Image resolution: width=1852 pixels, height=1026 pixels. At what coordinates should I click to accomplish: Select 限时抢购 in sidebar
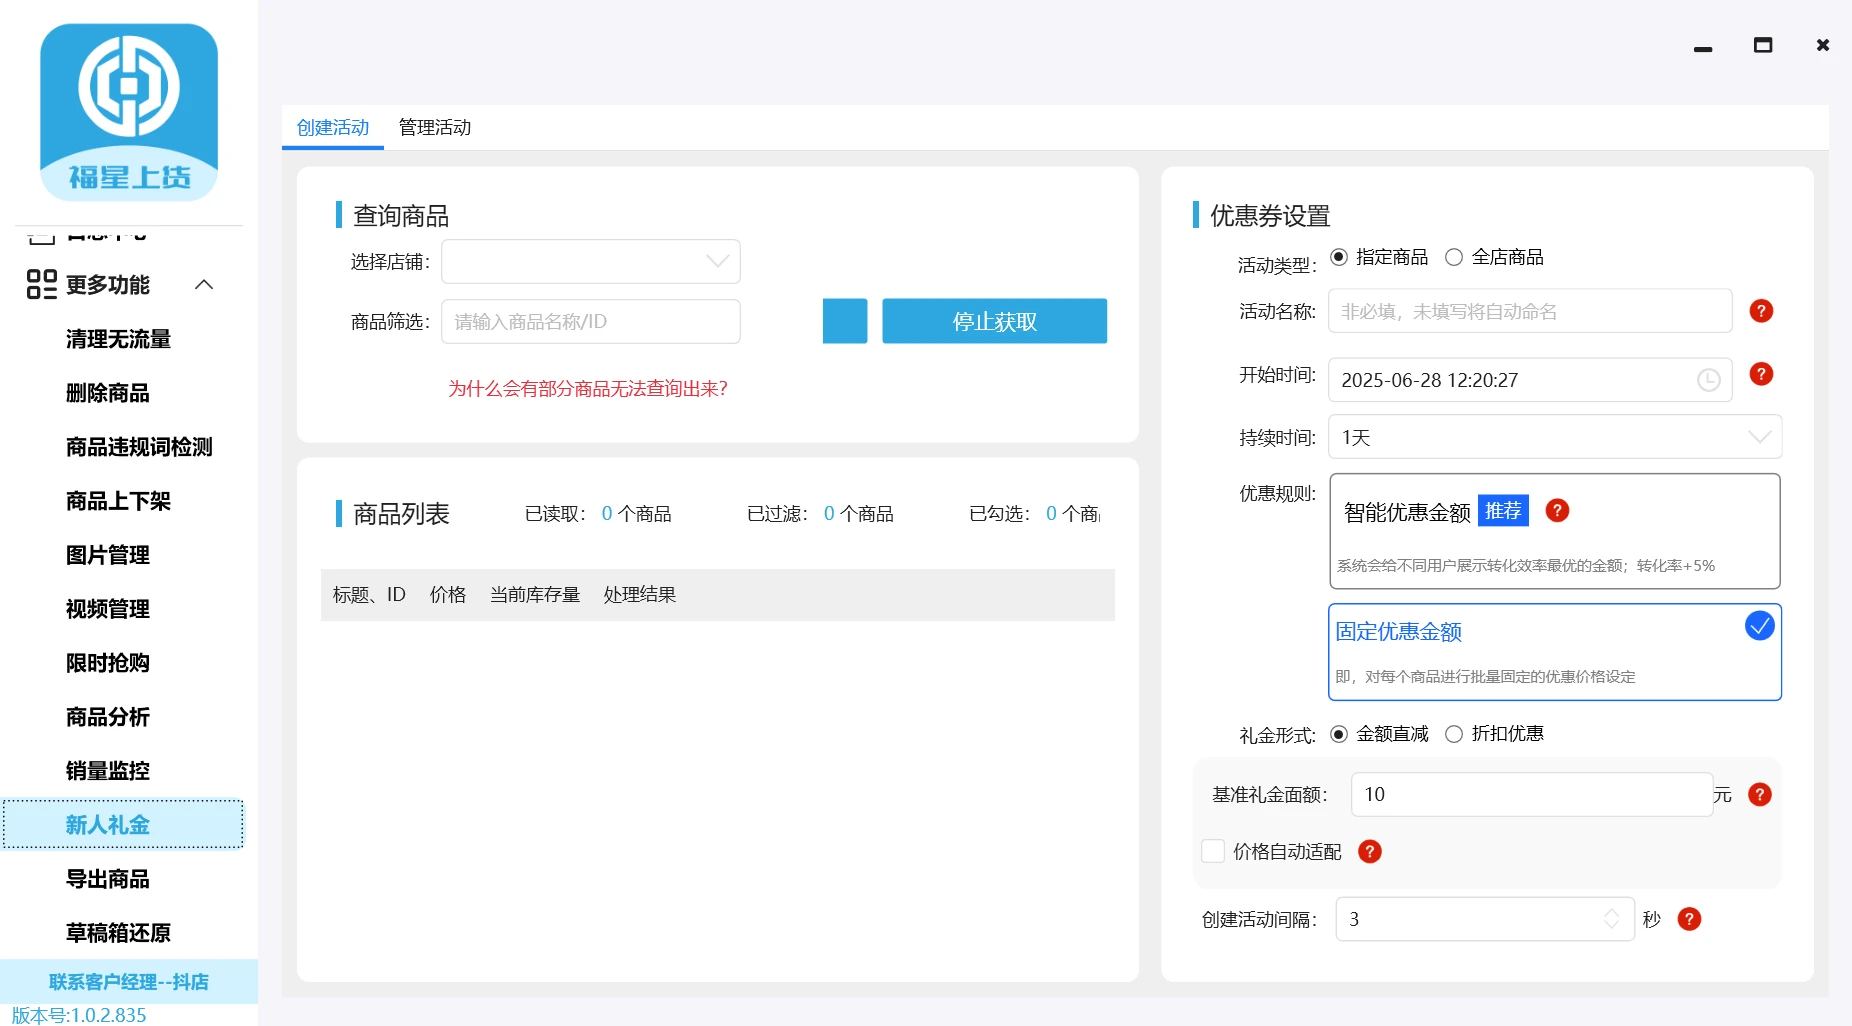click(107, 663)
